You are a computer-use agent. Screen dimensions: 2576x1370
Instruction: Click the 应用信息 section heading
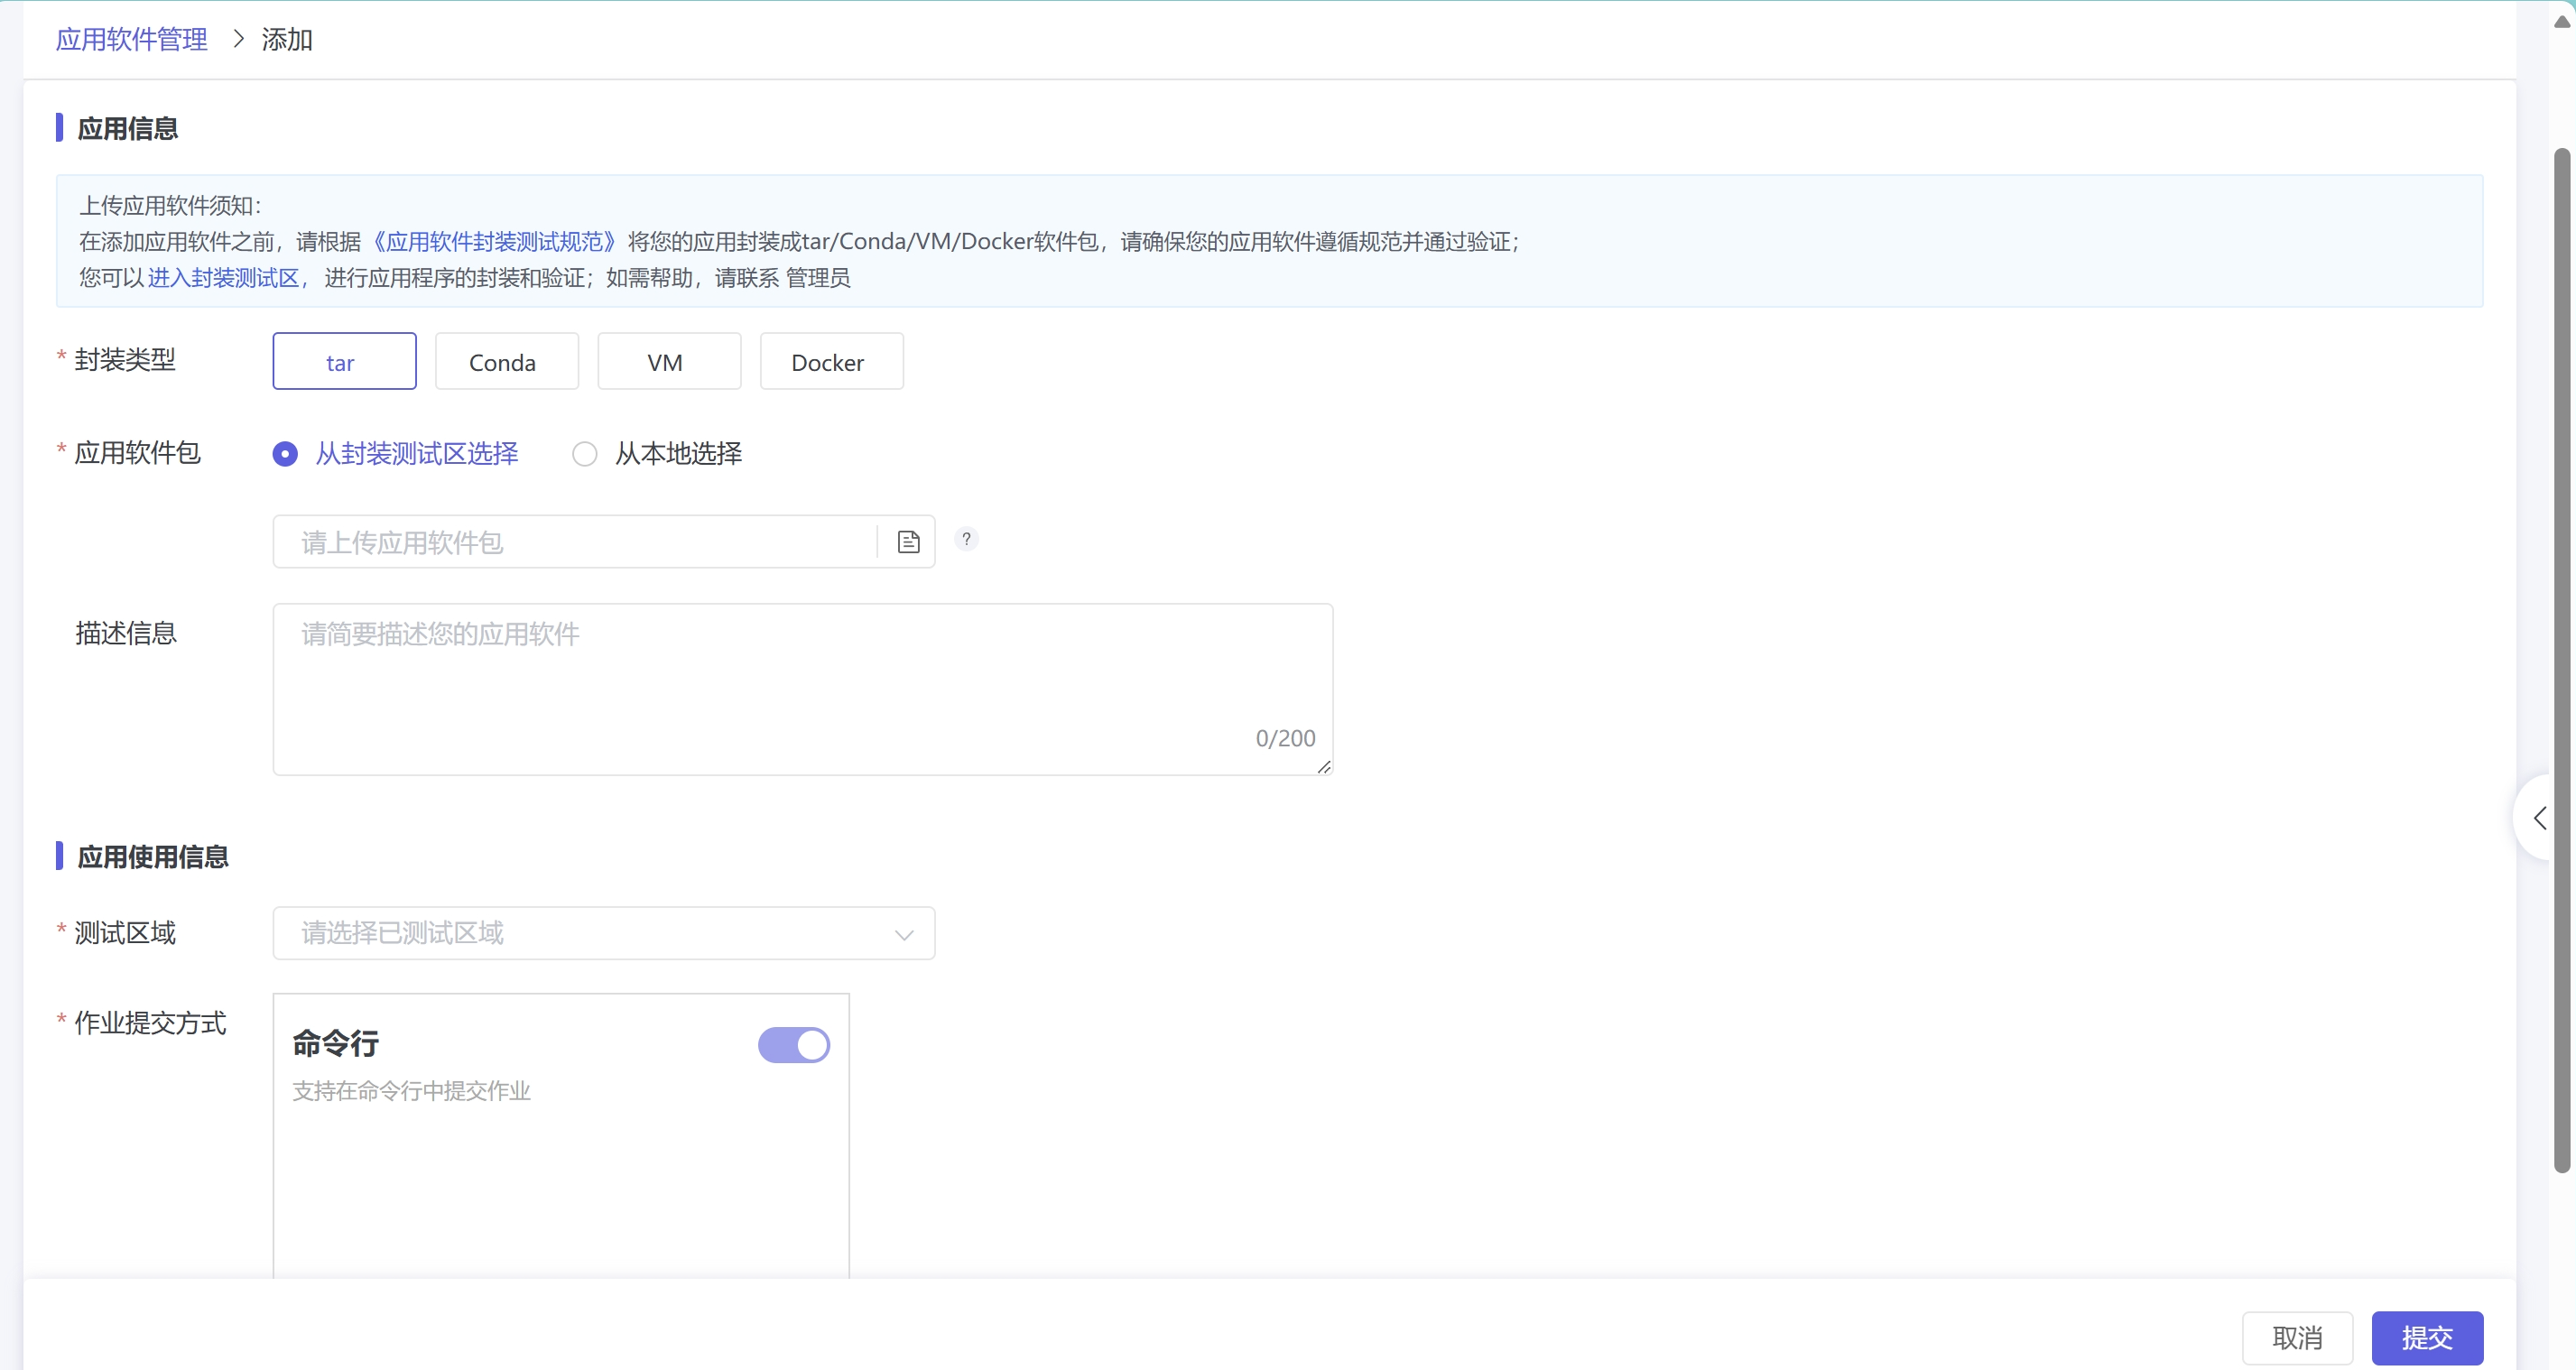click(x=128, y=128)
